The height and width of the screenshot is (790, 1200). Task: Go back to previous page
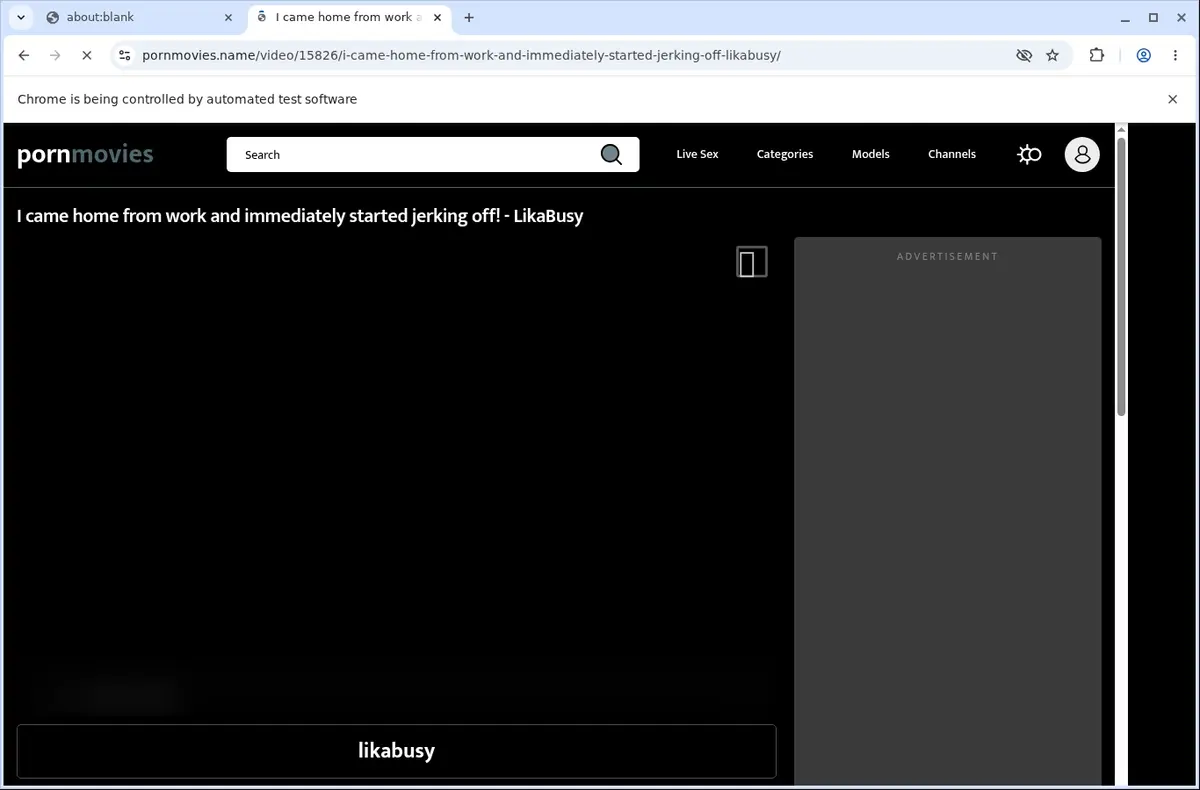(x=24, y=55)
